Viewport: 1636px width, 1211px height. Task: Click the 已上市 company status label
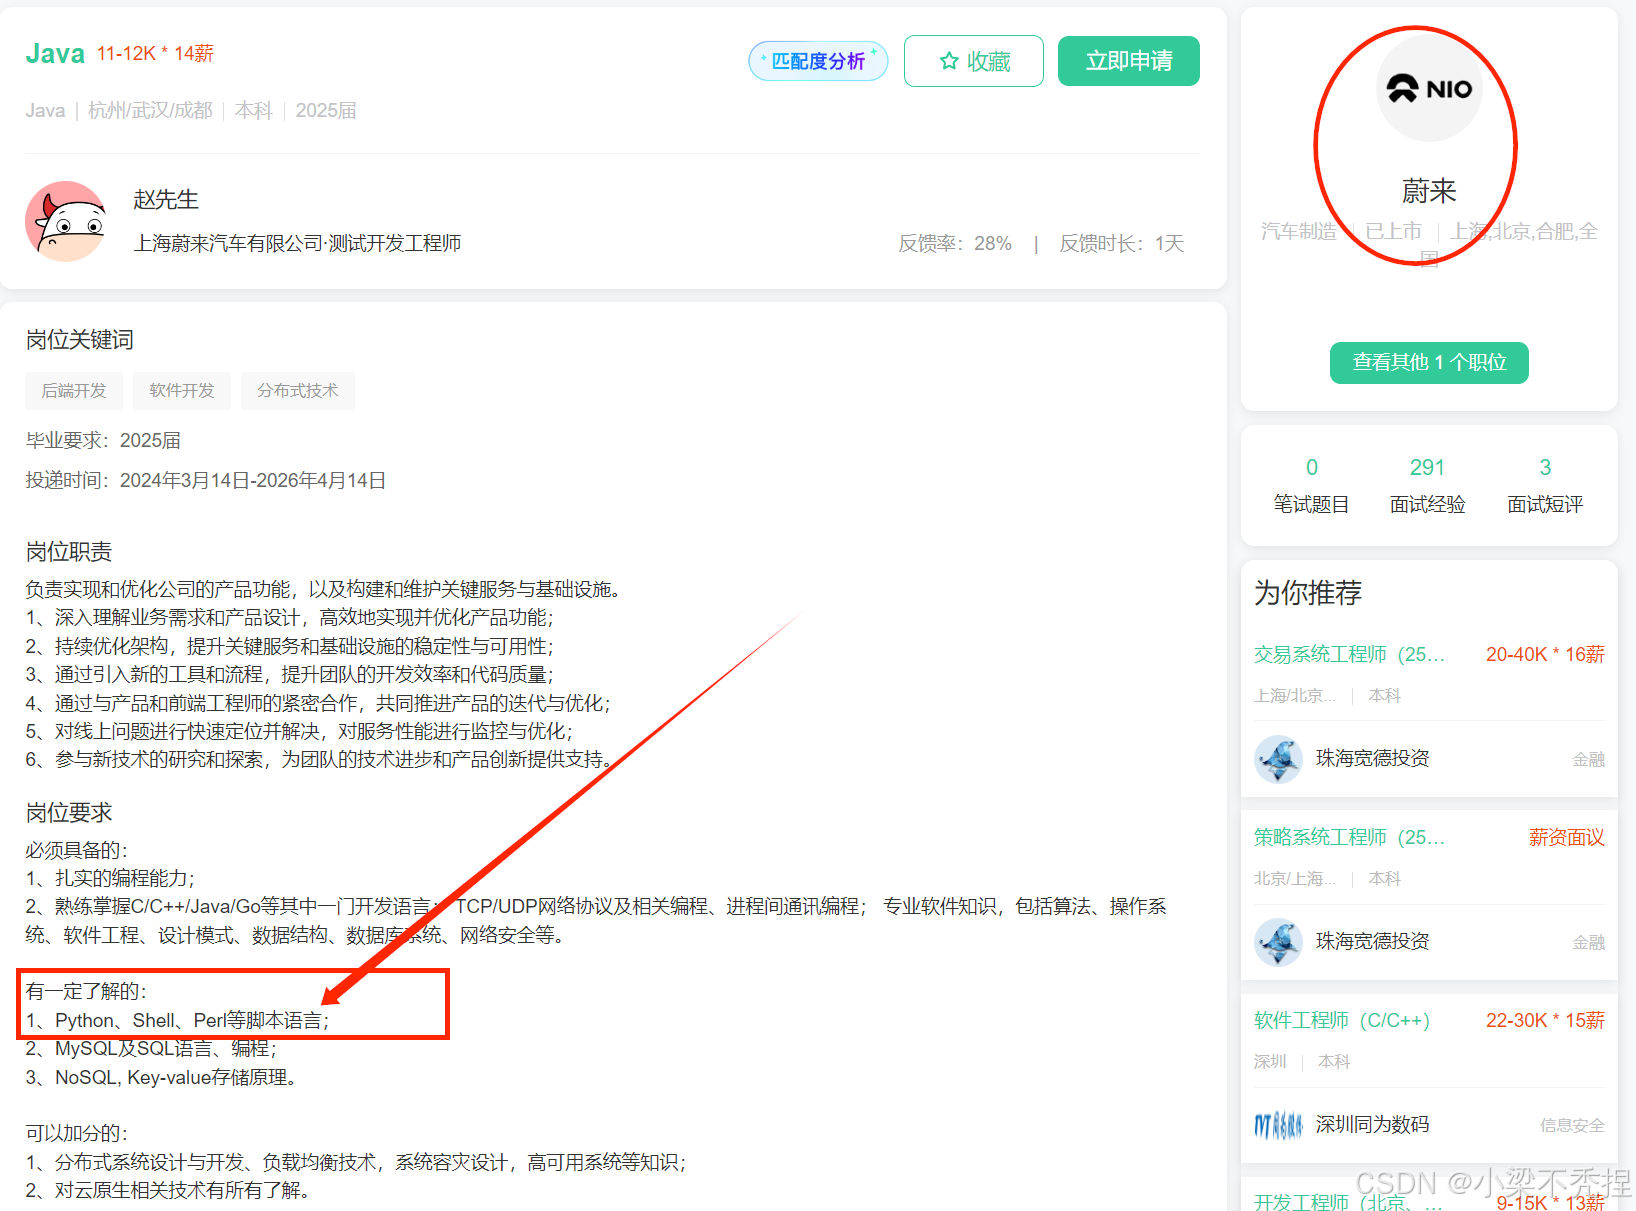(x=1393, y=232)
